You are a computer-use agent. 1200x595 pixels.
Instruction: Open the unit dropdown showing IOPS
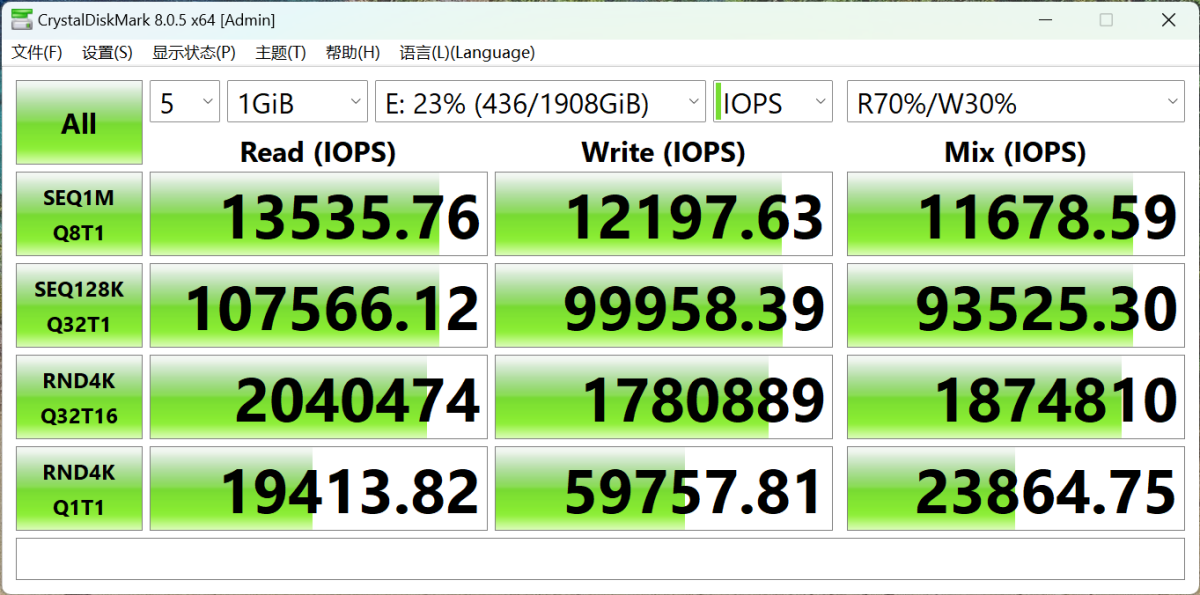pos(772,102)
